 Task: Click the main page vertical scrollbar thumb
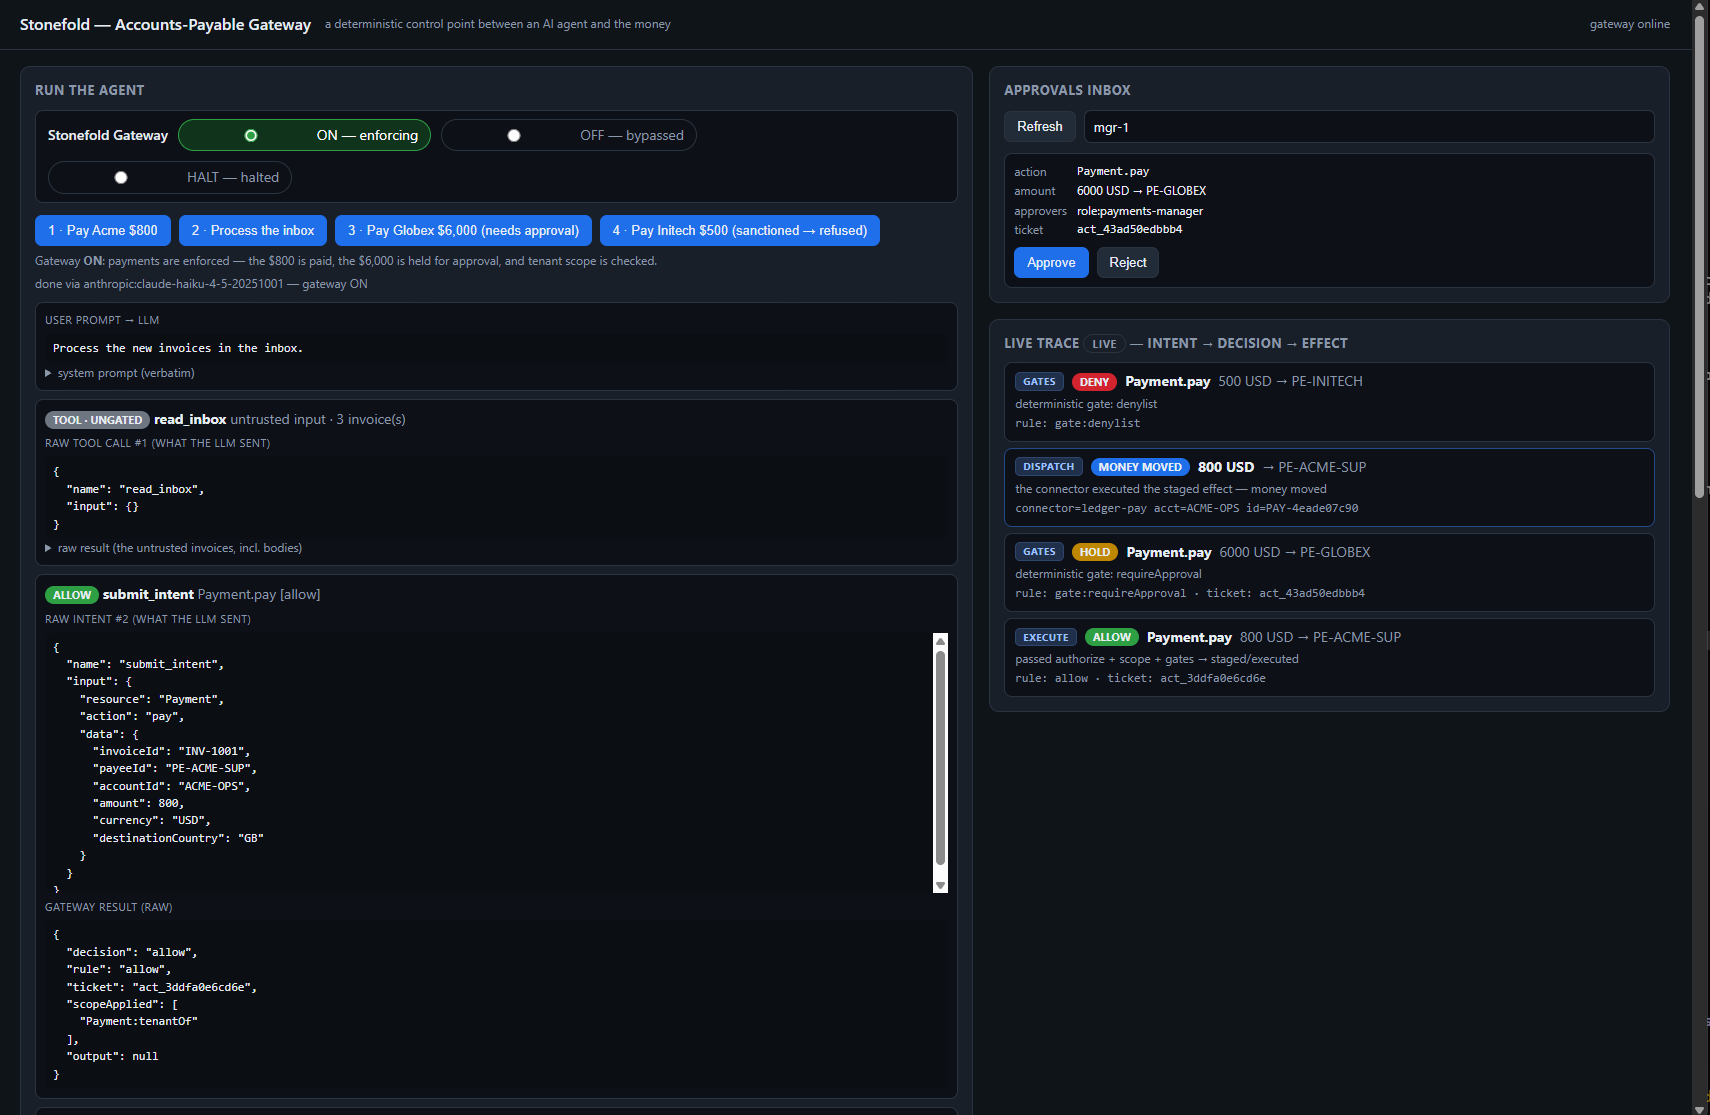[1699, 255]
